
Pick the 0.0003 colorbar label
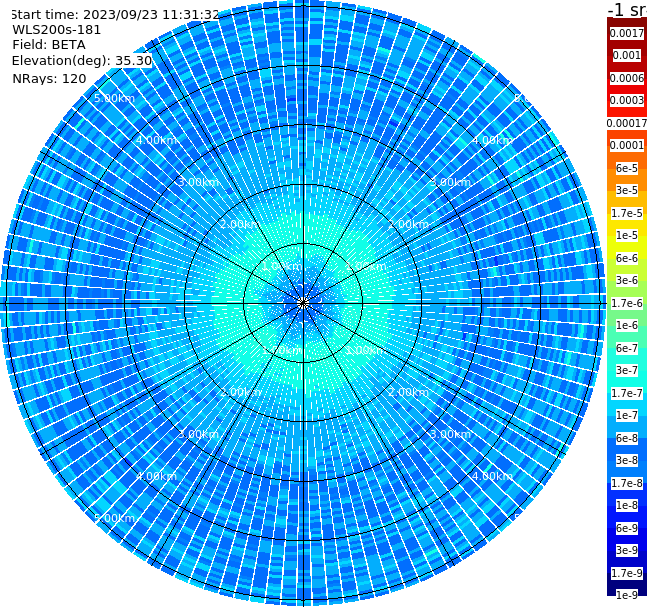pyautogui.click(x=627, y=100)
